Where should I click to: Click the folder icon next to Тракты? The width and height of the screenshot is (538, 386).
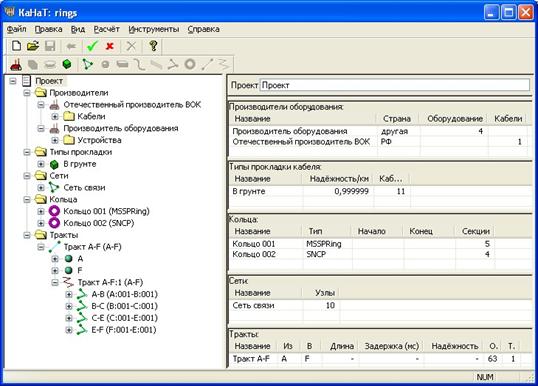click(41, 235)
